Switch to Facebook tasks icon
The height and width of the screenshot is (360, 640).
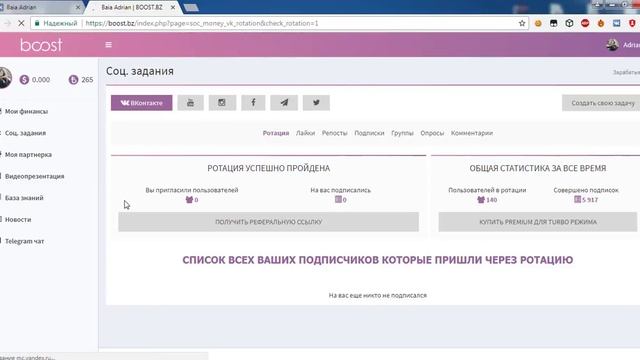point(253,103)
